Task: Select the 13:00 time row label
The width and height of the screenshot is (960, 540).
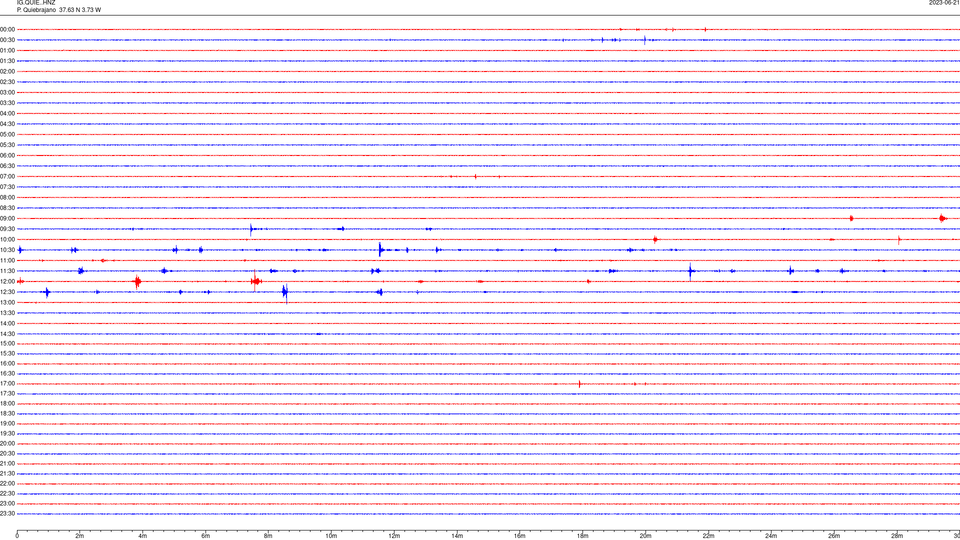Action: 7,302
